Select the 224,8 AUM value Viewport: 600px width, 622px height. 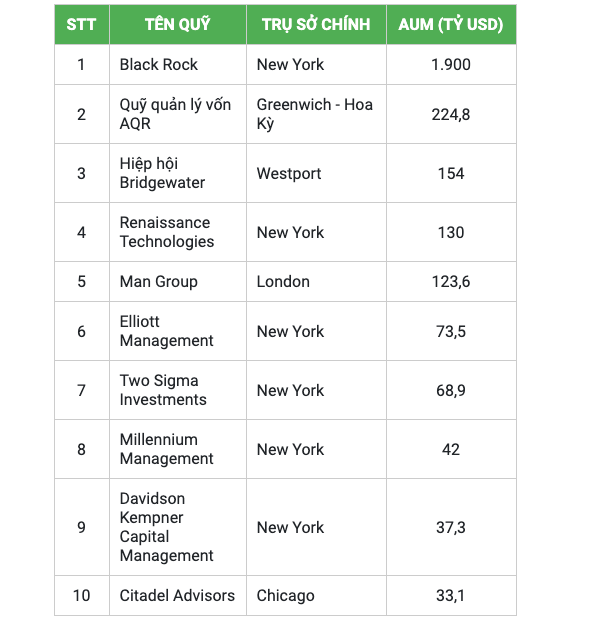[451, 115]
